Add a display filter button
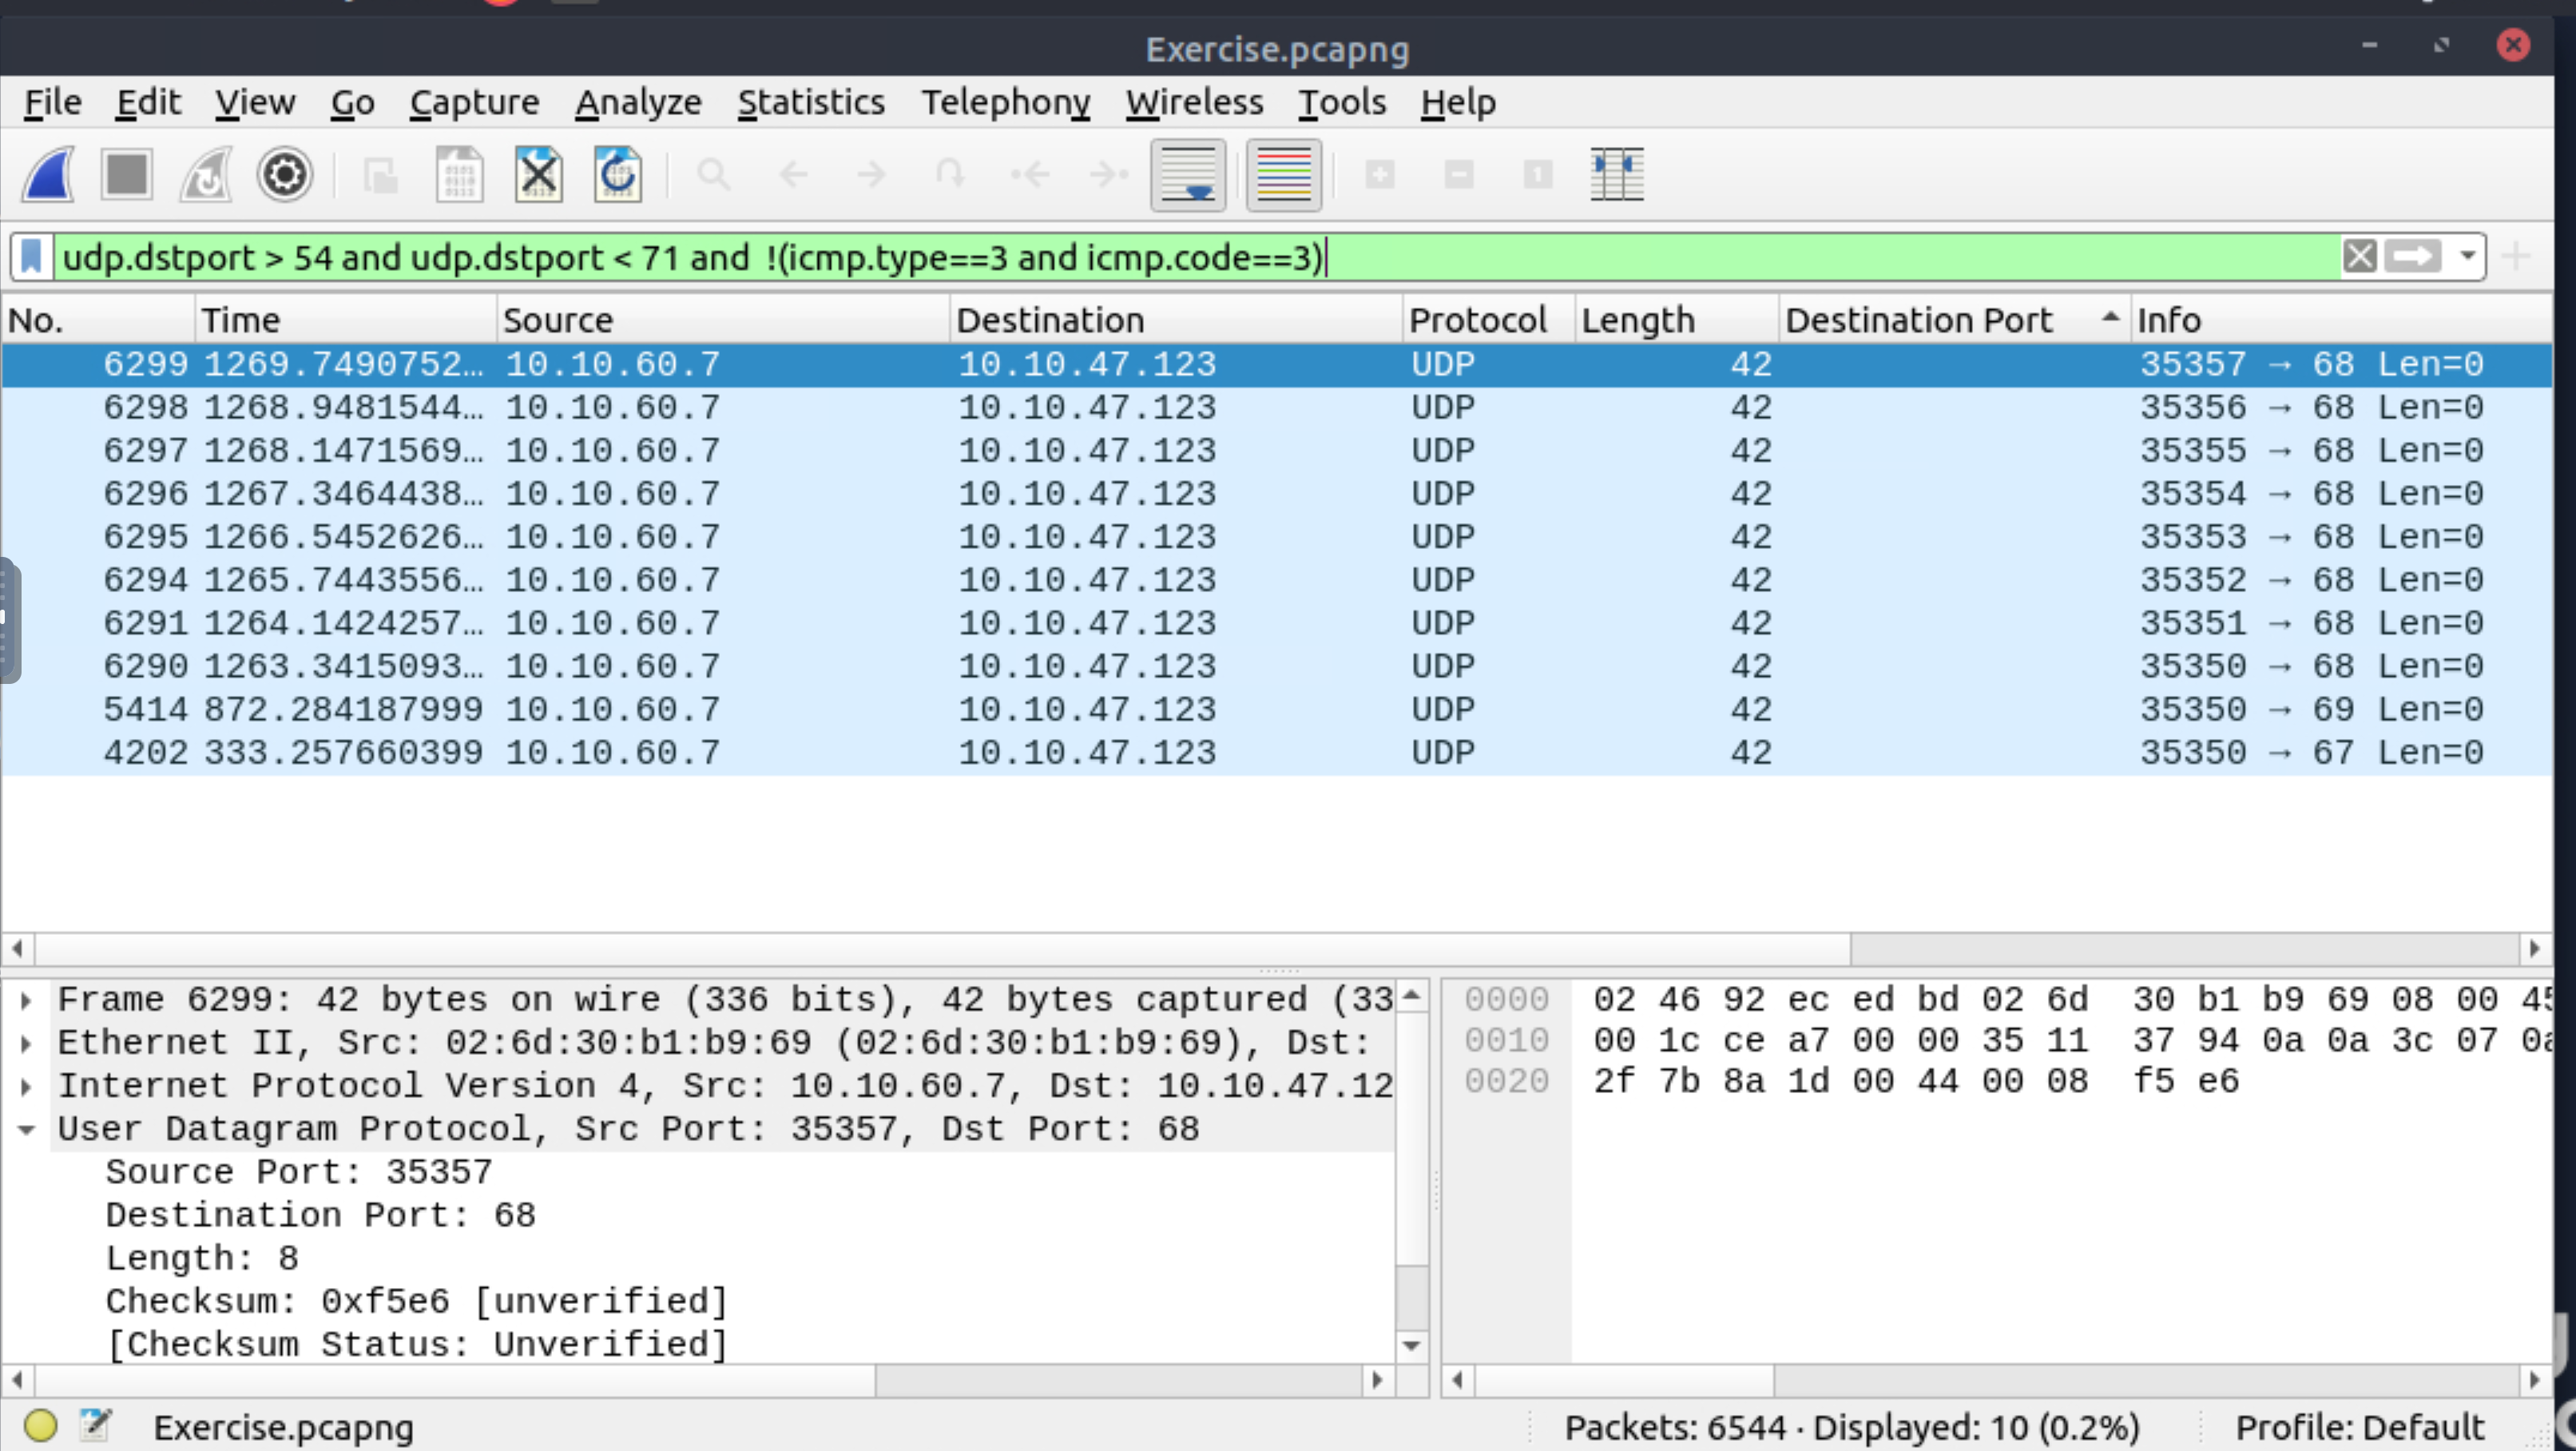The height and width of the screenshot is (1451, 2576). [x=2516, y=257]
